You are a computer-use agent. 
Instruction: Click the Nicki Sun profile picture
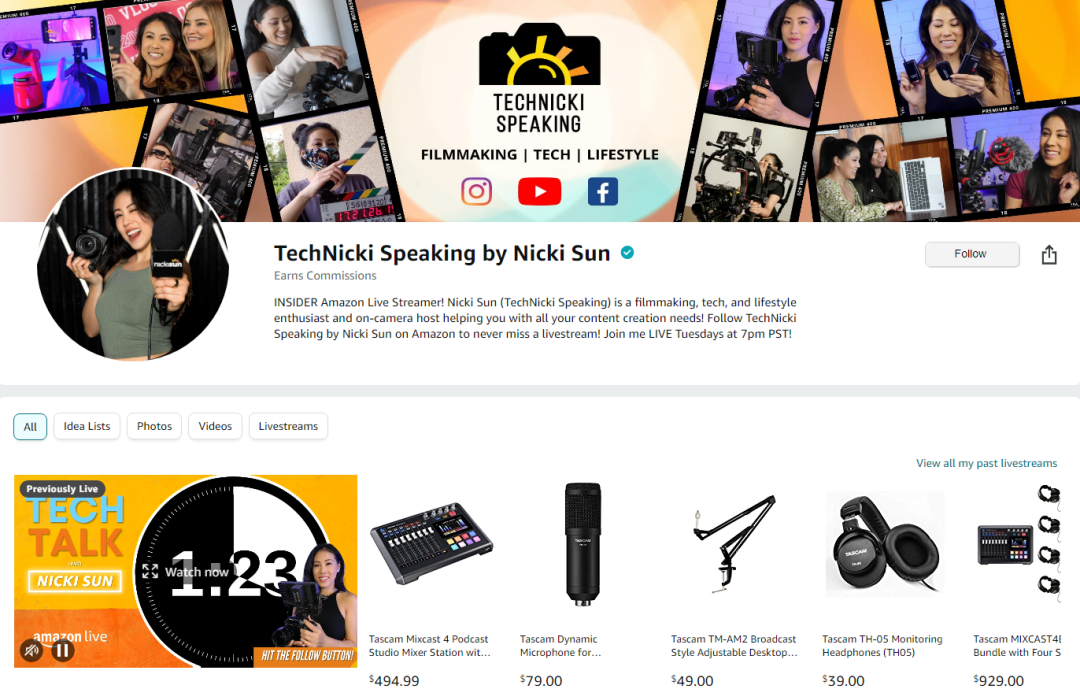(133, 264)
